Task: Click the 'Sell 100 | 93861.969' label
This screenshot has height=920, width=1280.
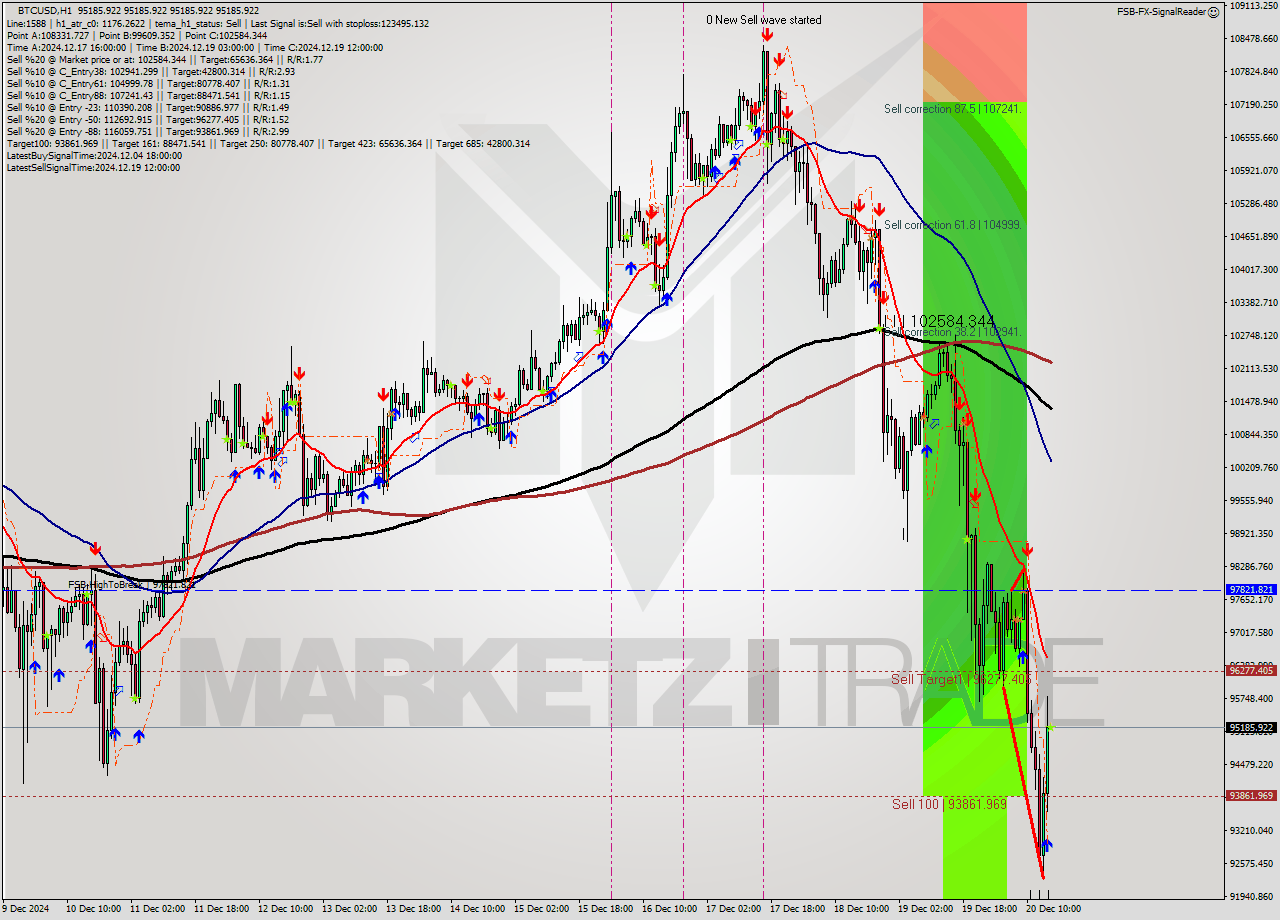Action: pos(949,804)
